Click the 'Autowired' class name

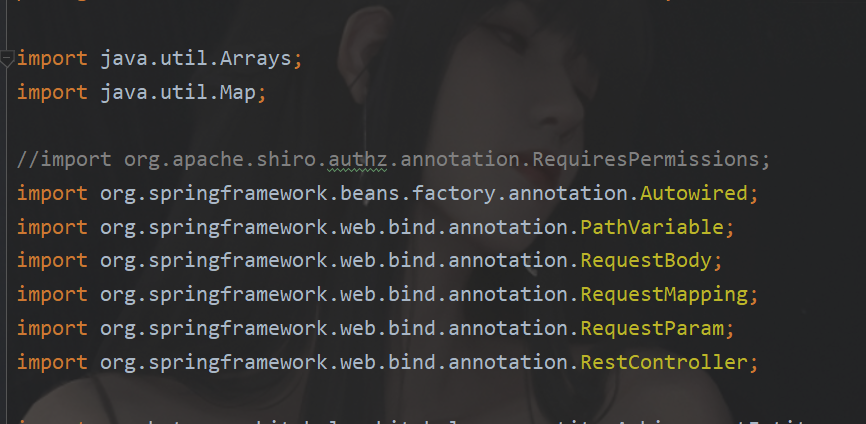(x=694, y=193)
